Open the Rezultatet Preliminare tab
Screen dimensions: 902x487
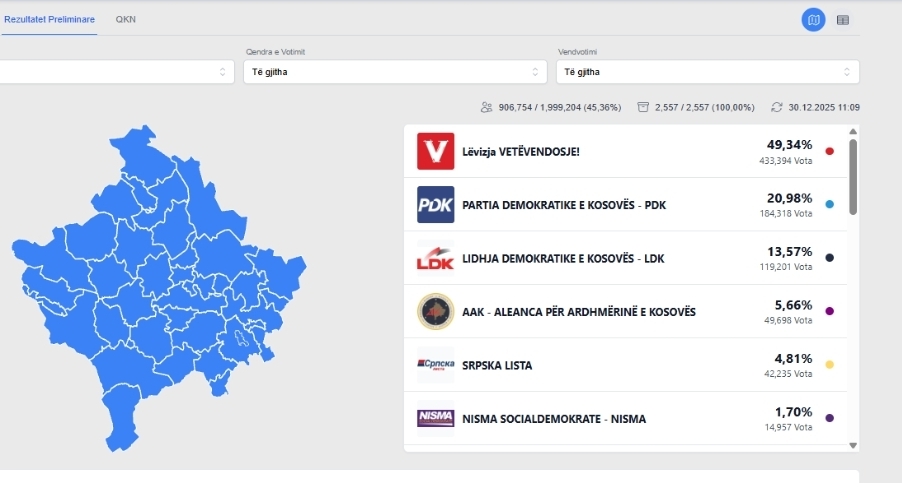(x=49, y=19)
